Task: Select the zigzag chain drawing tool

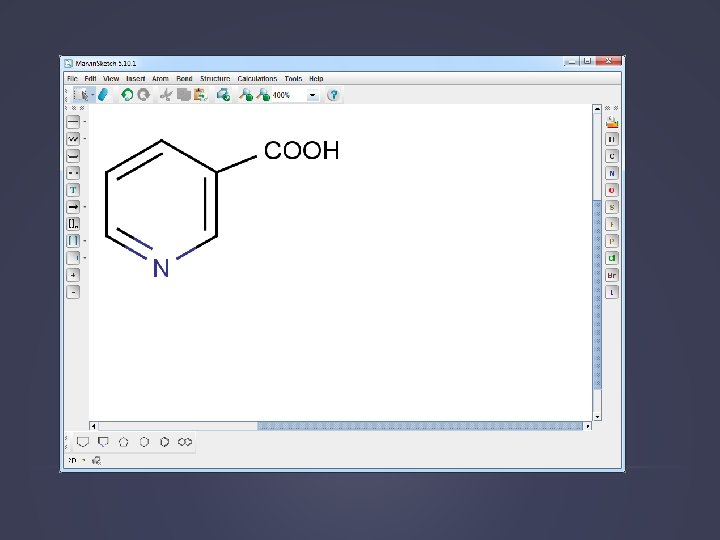Action: [73, 139]
